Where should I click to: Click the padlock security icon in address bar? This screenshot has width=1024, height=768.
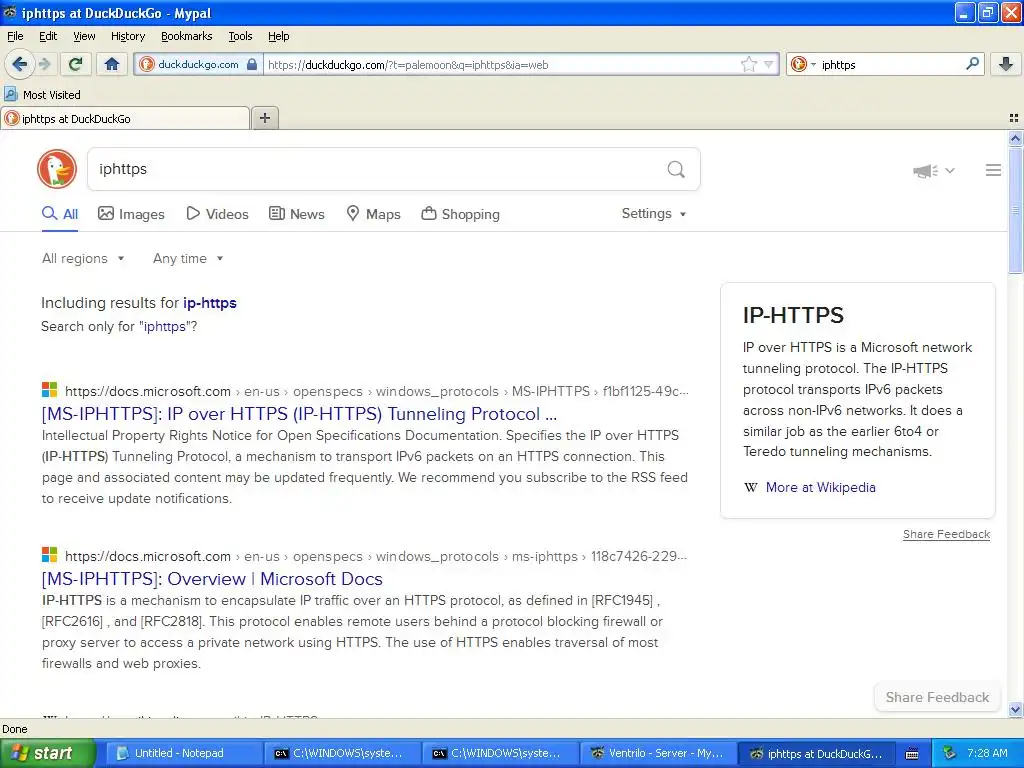[252, 64]
